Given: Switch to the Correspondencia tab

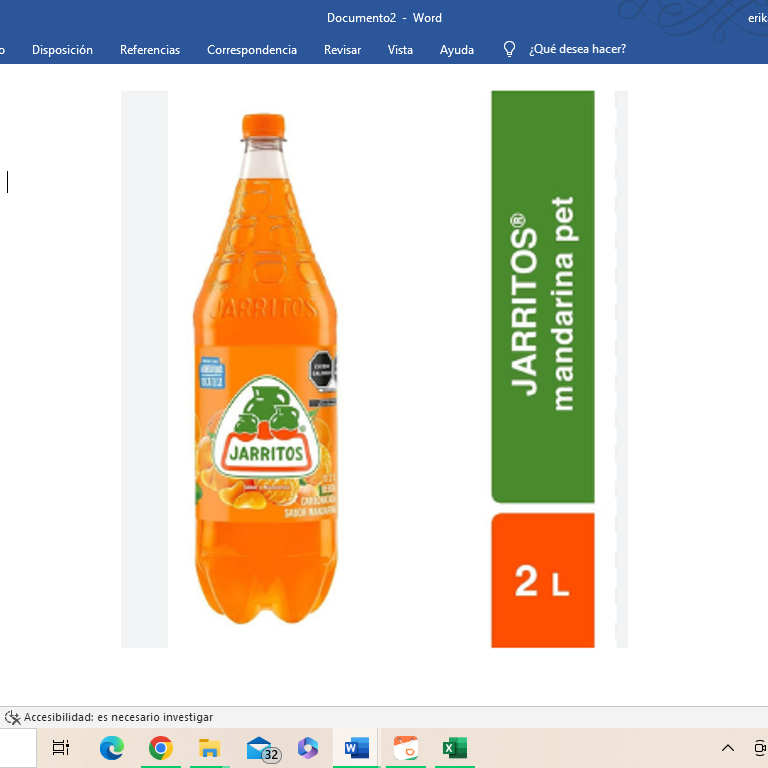Looking at the screenshot, I should coord(252,49).
